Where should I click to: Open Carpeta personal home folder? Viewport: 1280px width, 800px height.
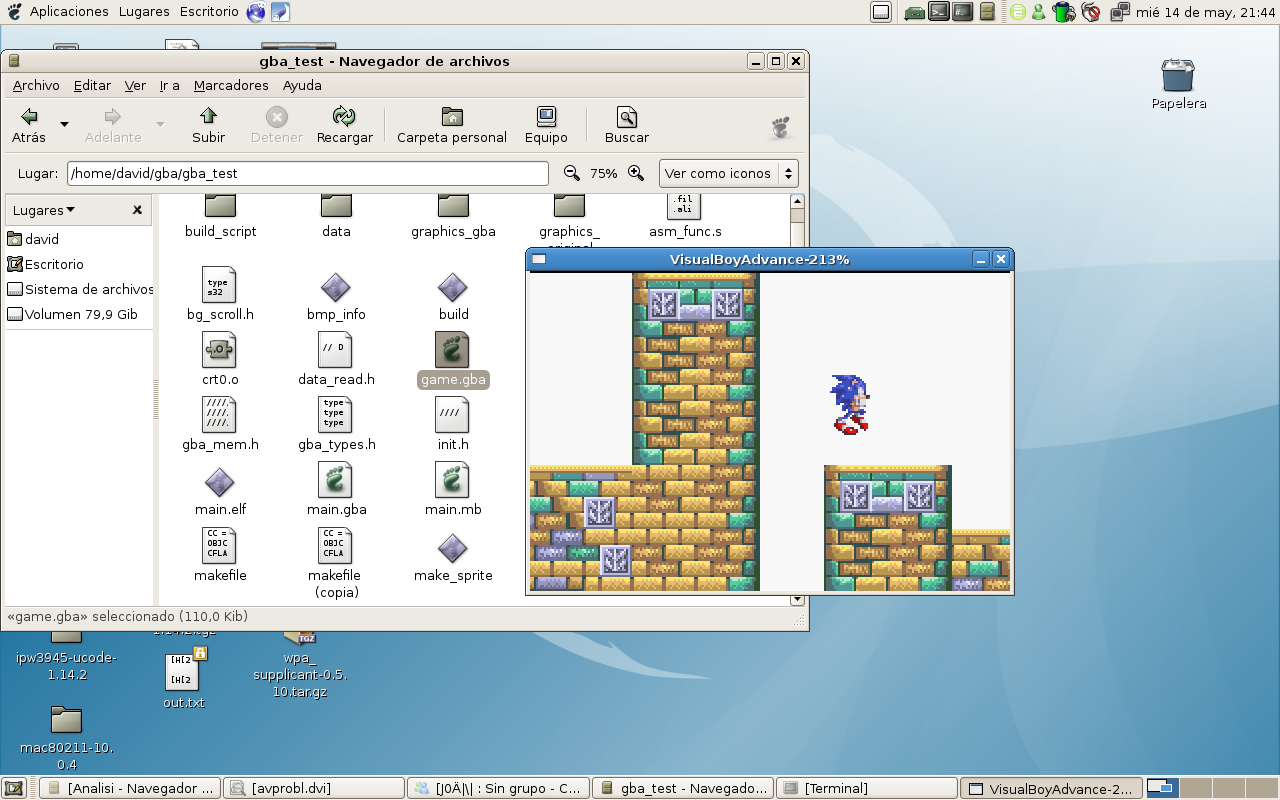[x=452, y=125]
